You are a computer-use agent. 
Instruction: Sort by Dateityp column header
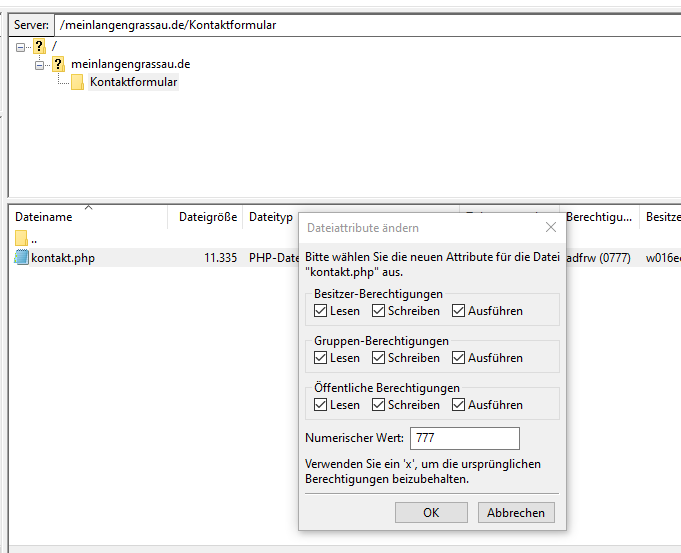click(271, 217)
